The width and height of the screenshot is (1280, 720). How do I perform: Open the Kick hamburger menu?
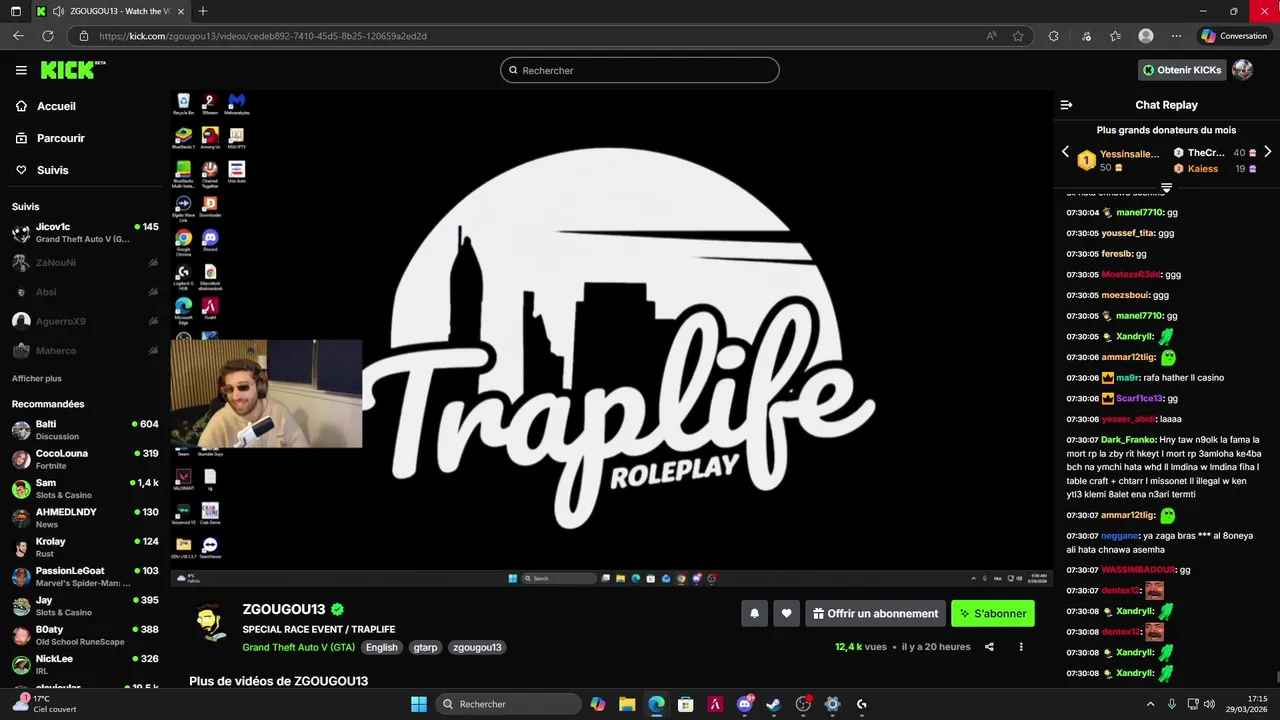21,70
